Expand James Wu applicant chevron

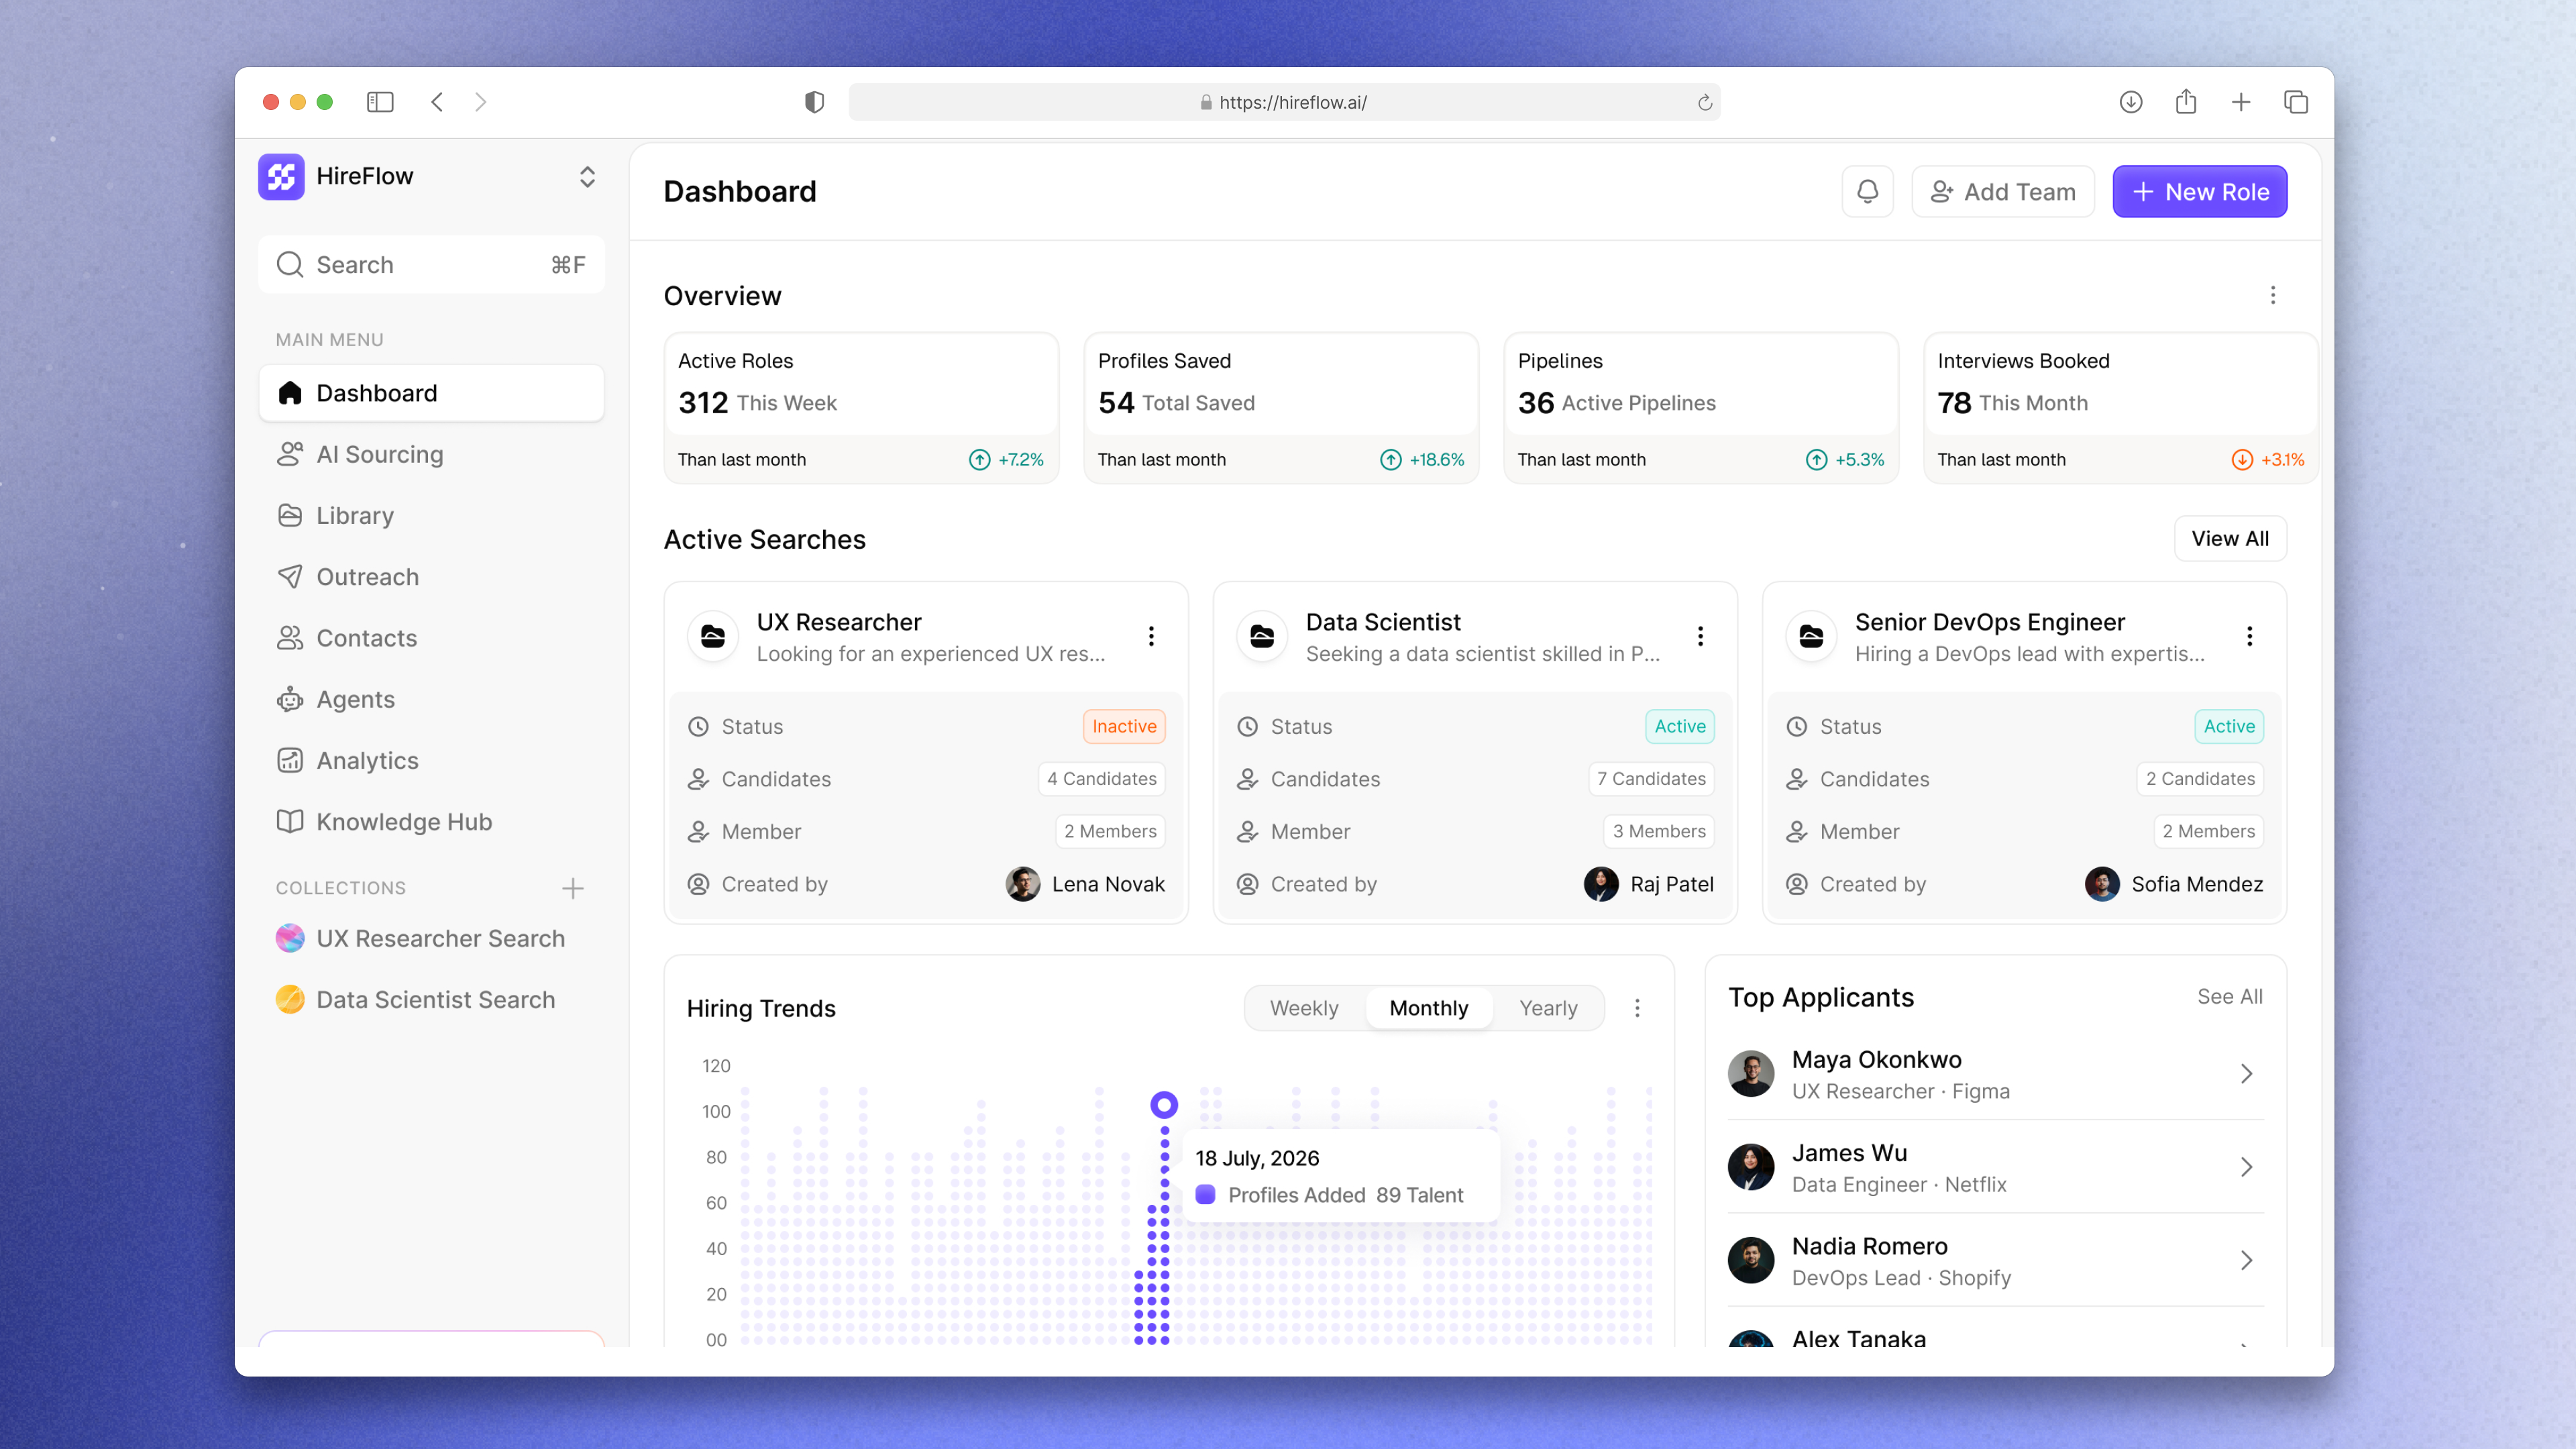(2246, 1167)
